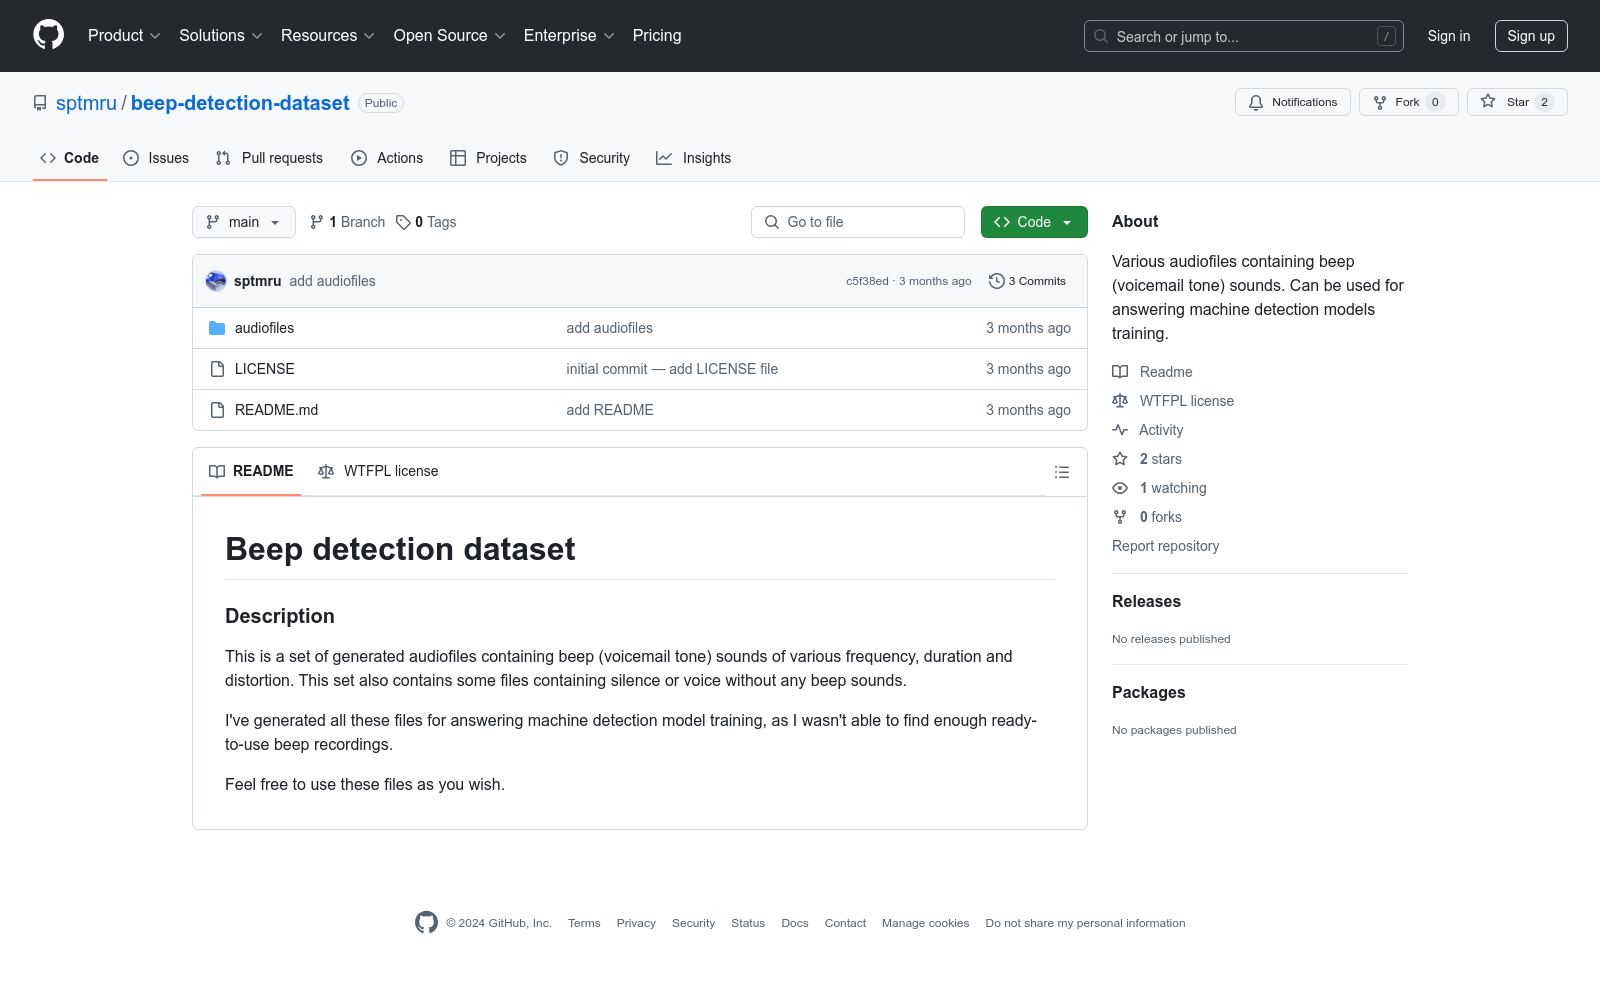Click the Sign in link
Screen dimensions: 1600x1000
coord(1449,36)
